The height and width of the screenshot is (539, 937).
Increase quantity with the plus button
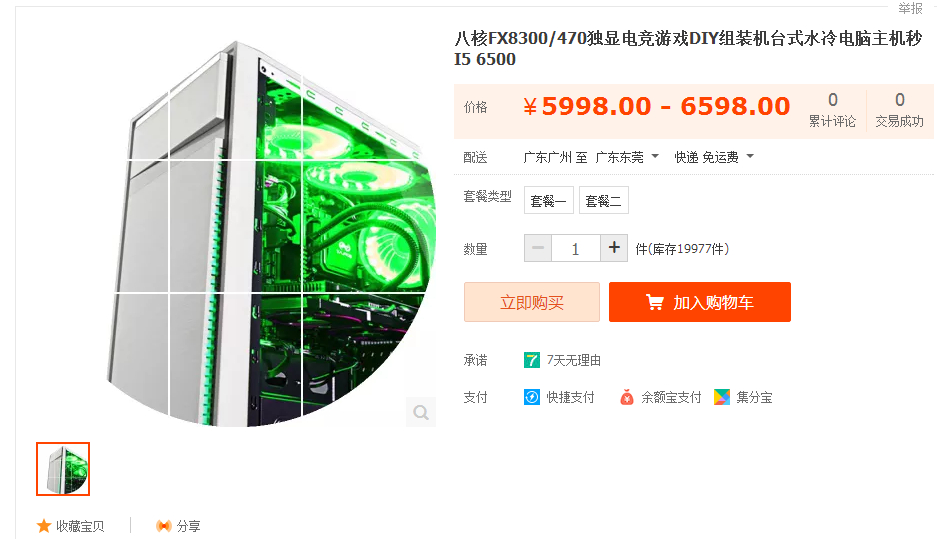coord(614,248)
